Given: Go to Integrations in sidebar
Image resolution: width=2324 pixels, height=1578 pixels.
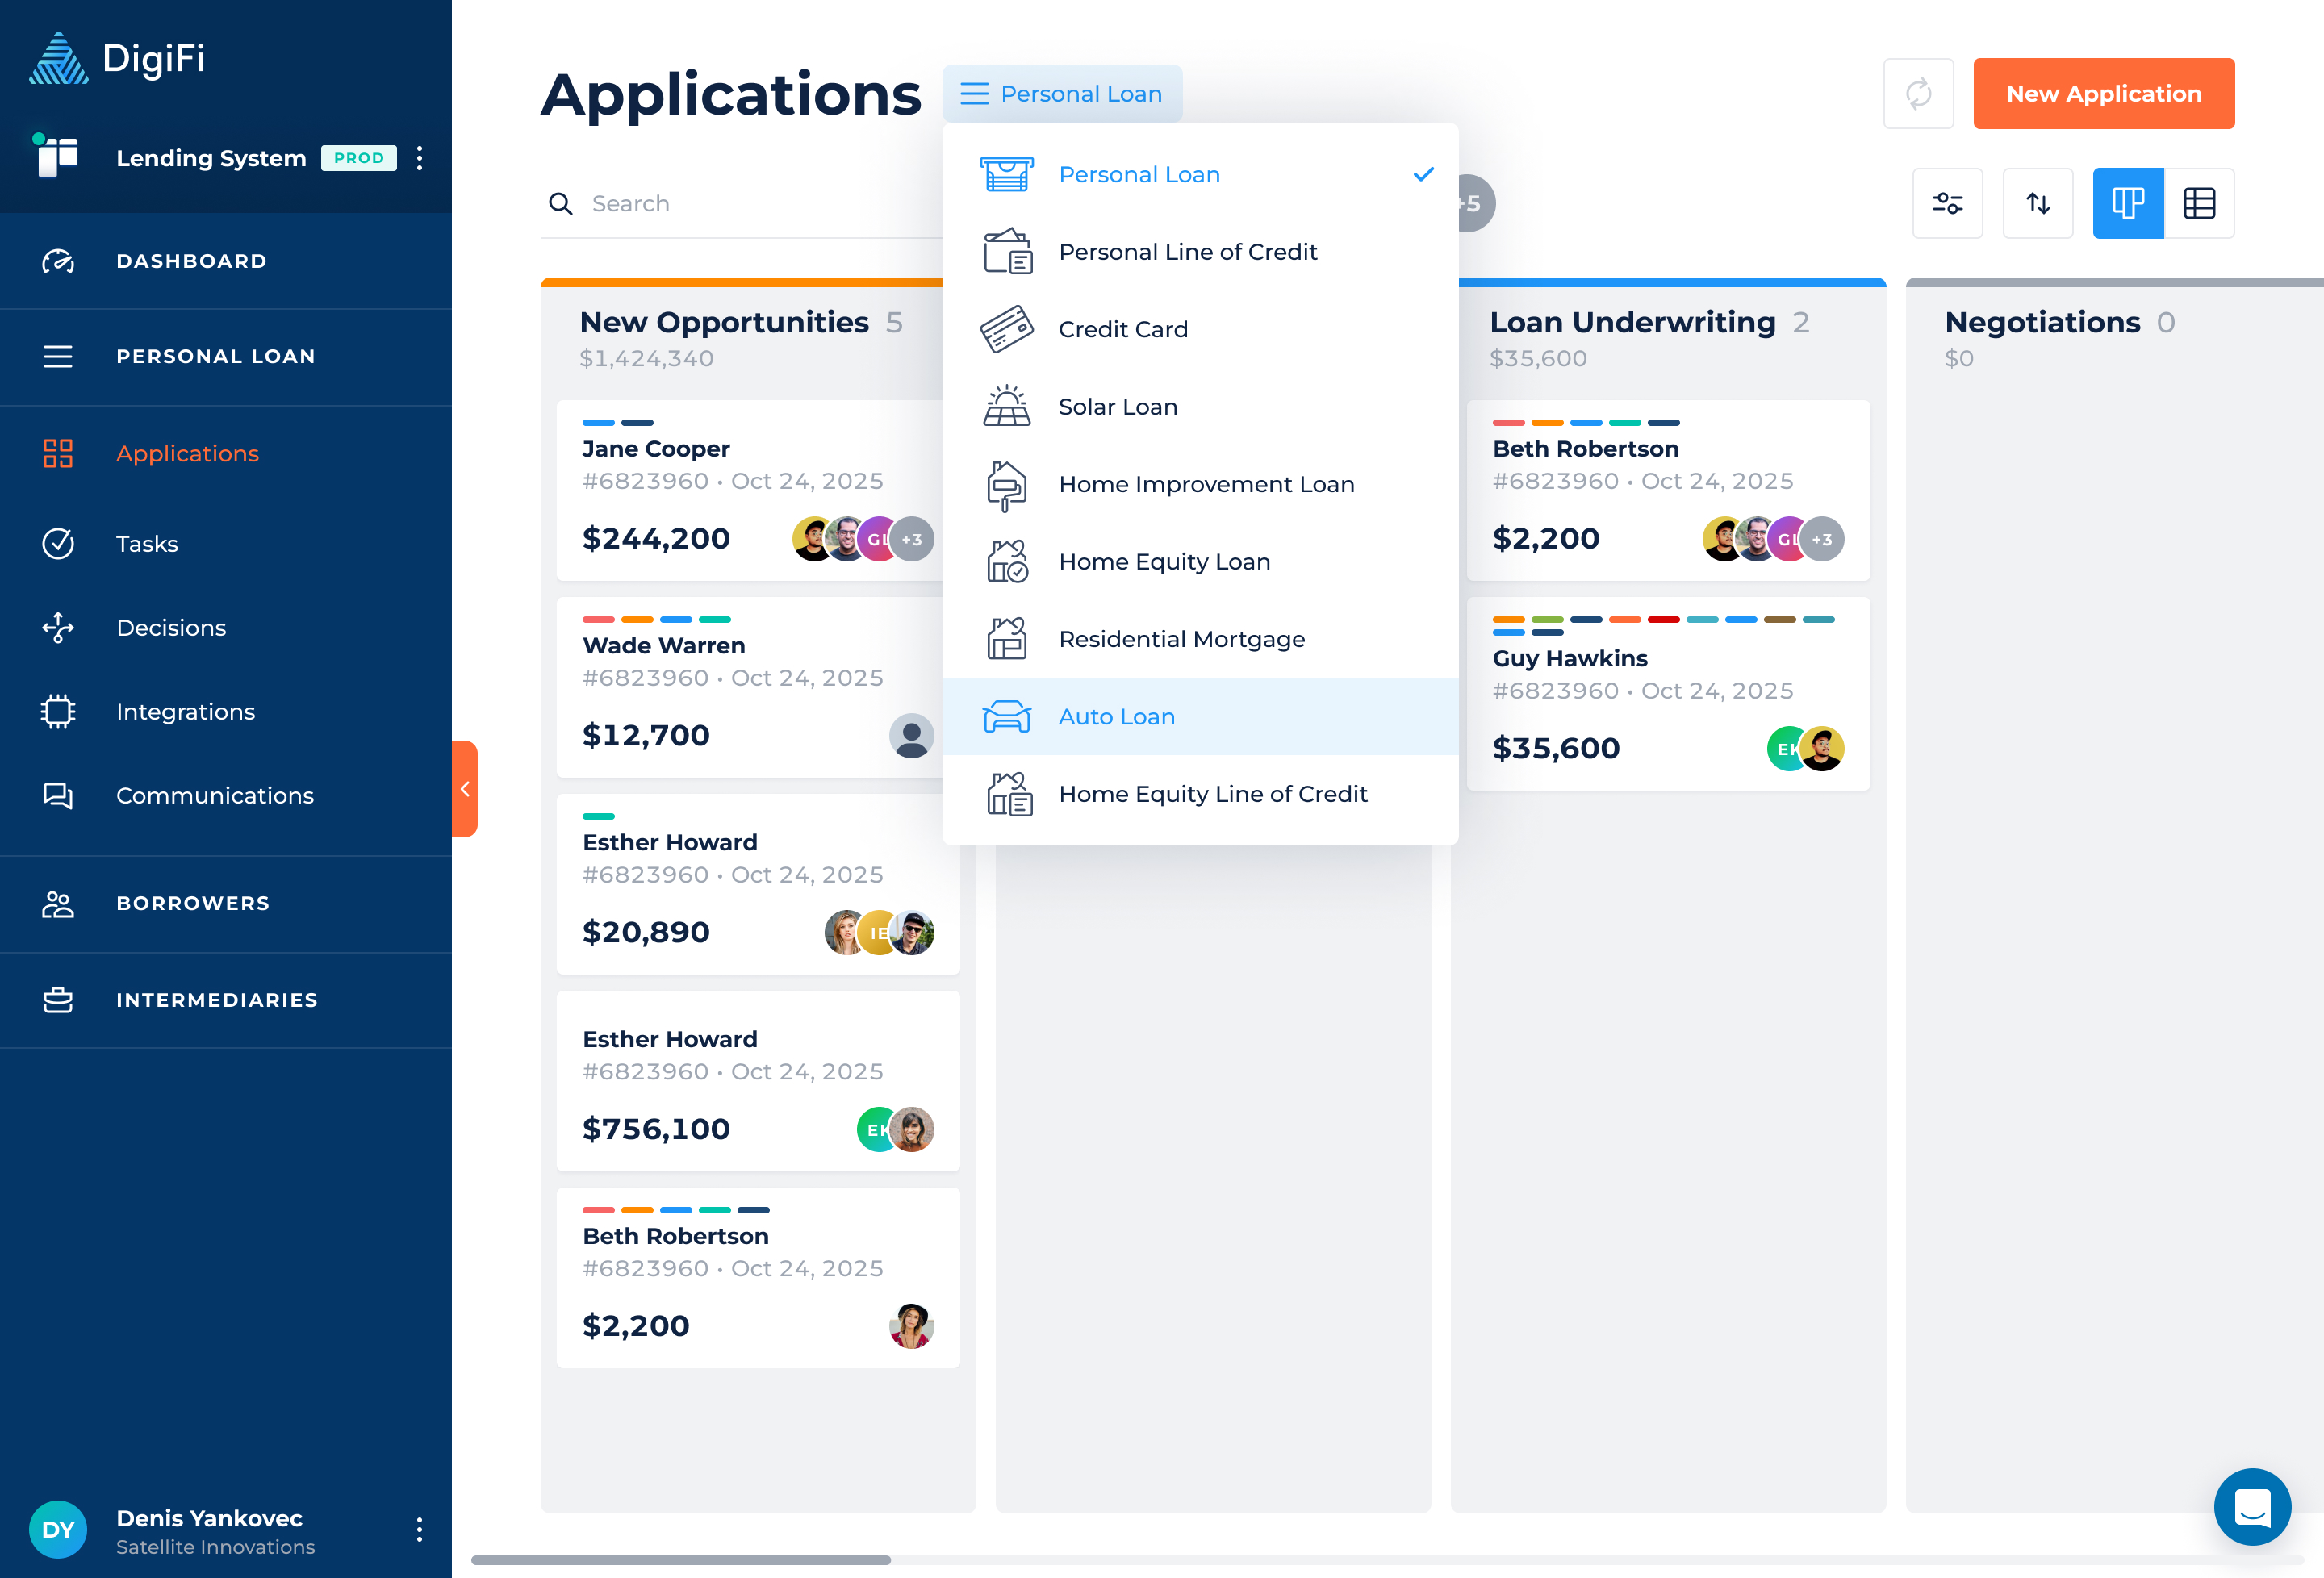Looking at the screenshot, I should tap(185, 712).
